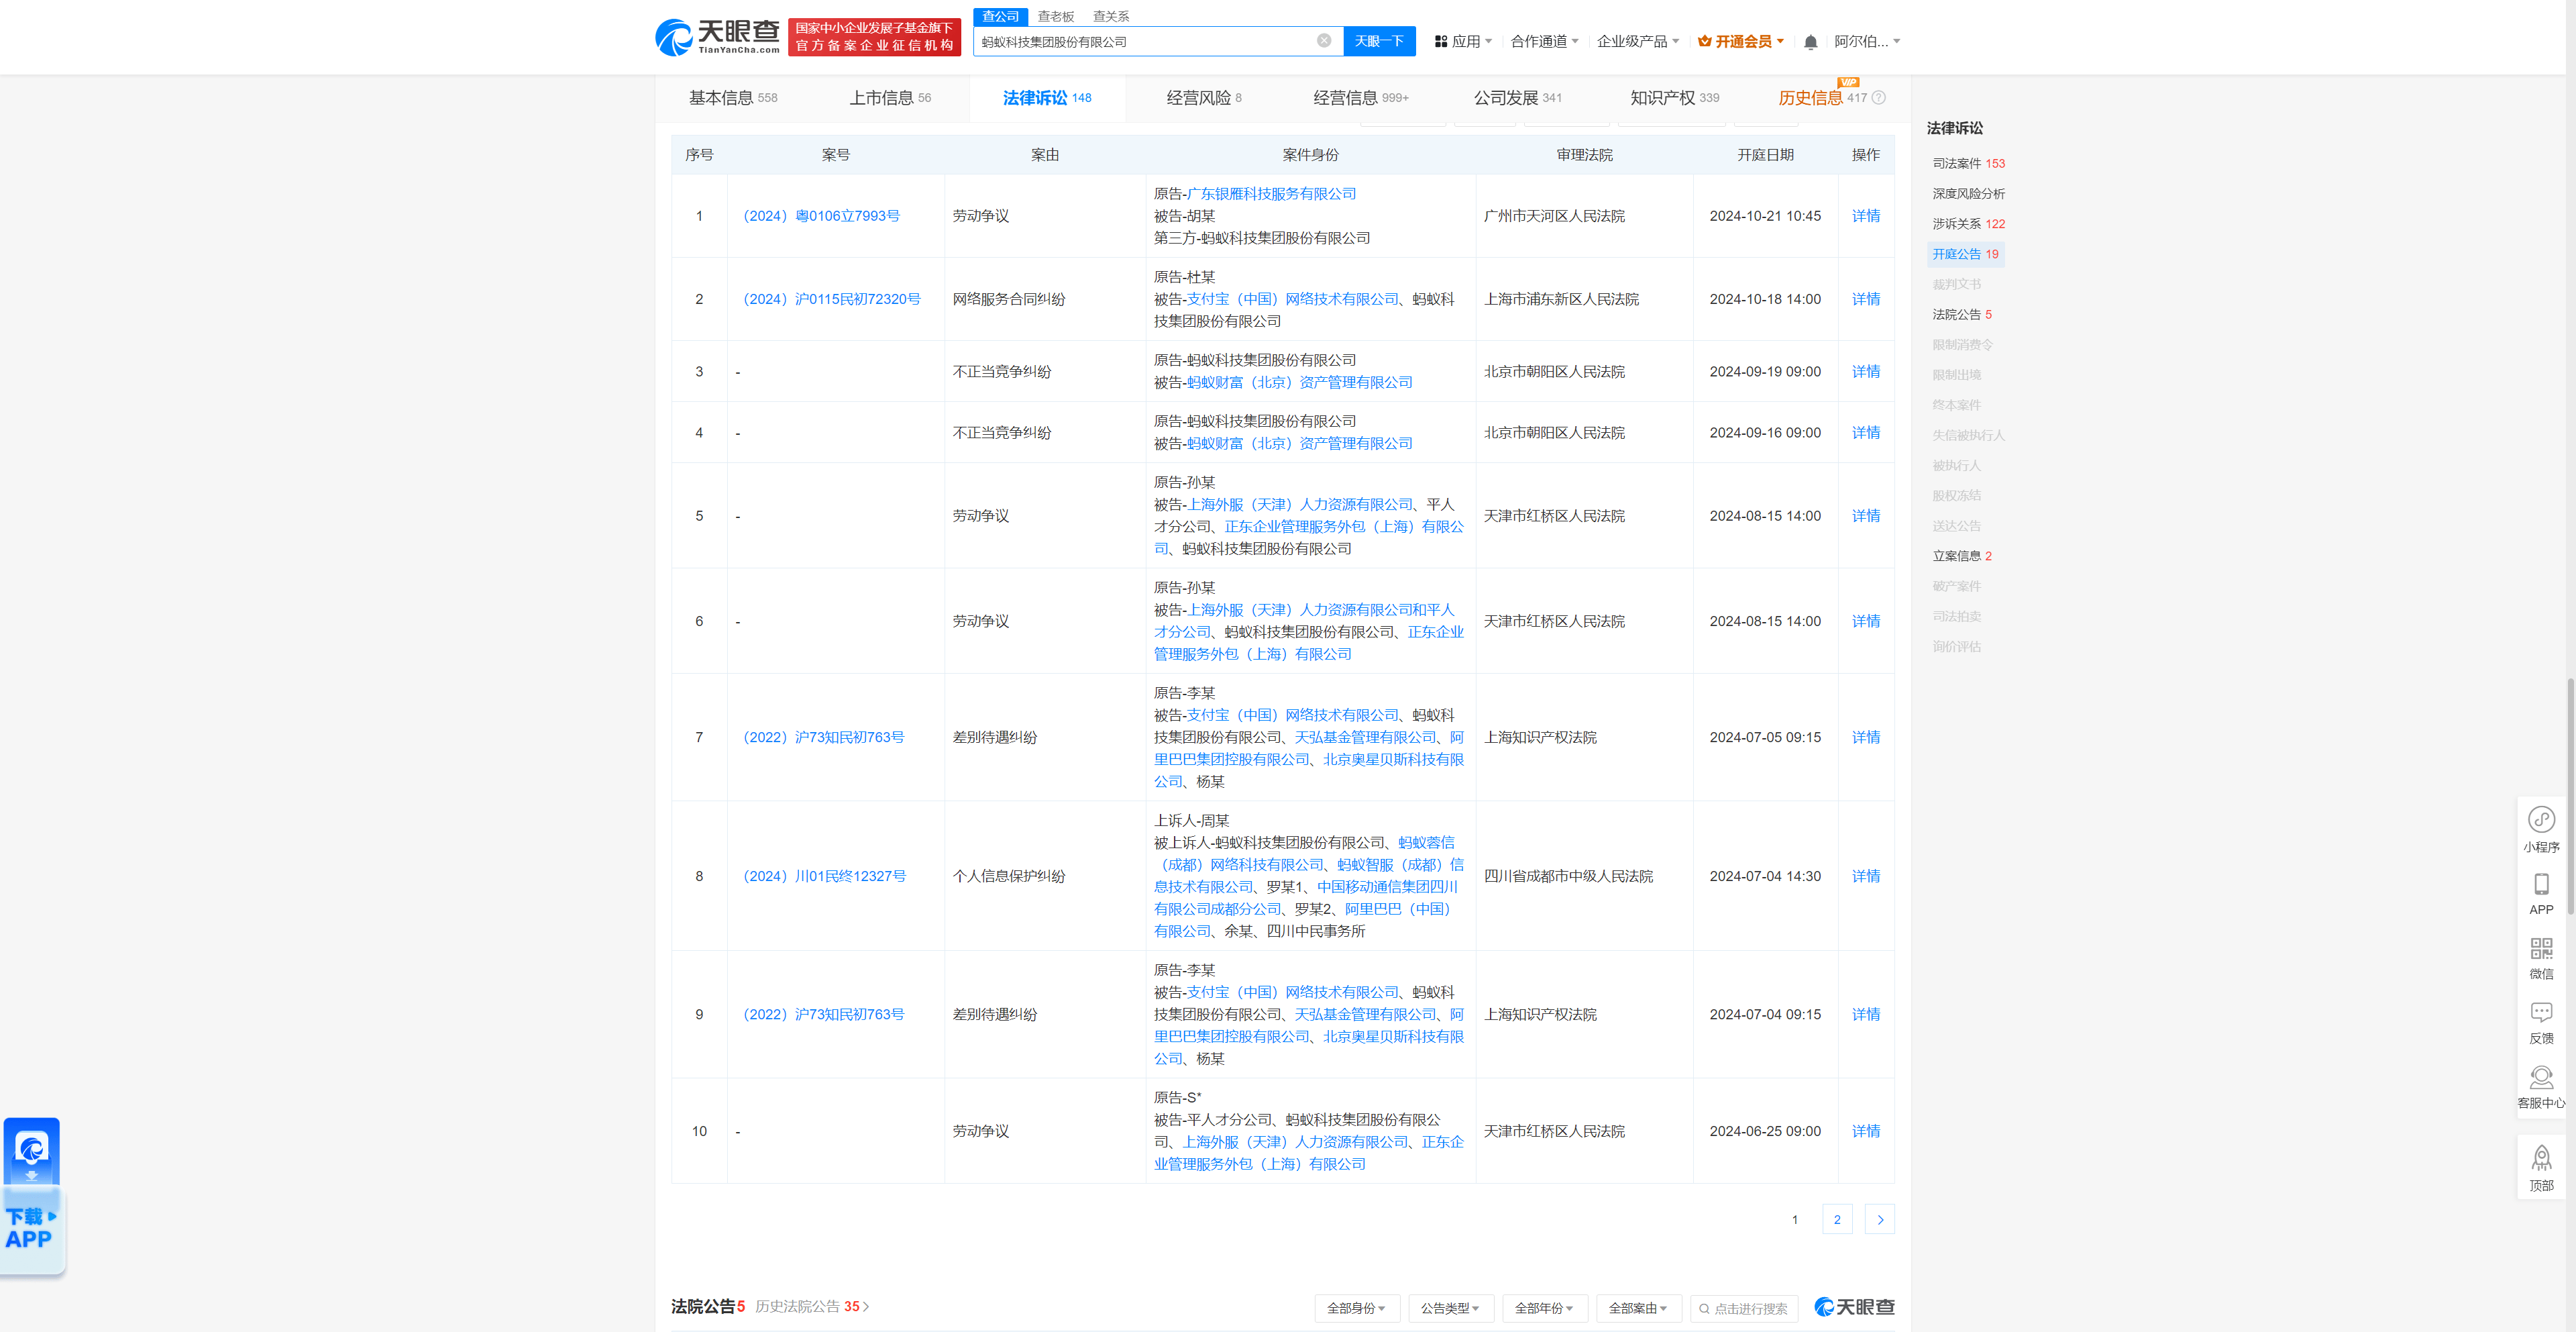Viewport: 2576px width, 1332px height.
Task: Select 开庭公告 in sidebar
Action: 1965,254
